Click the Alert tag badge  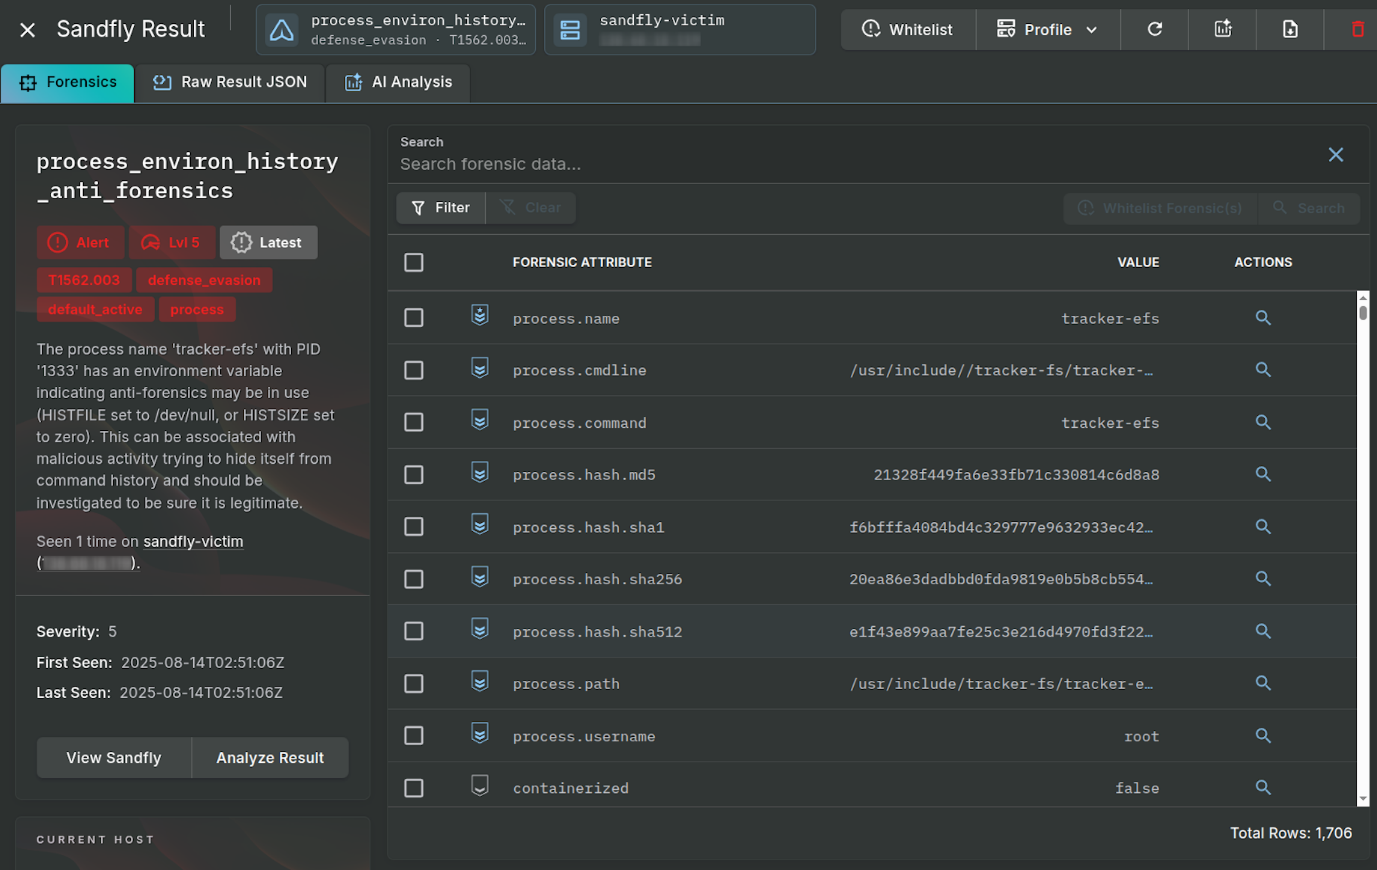click(80, 242)
